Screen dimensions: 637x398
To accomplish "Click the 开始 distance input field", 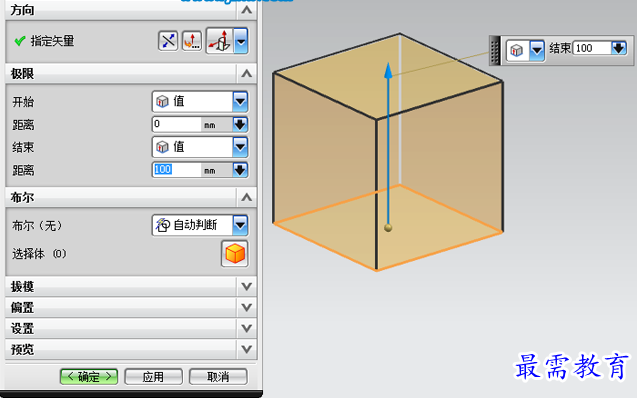I will [x=177, y=124].
